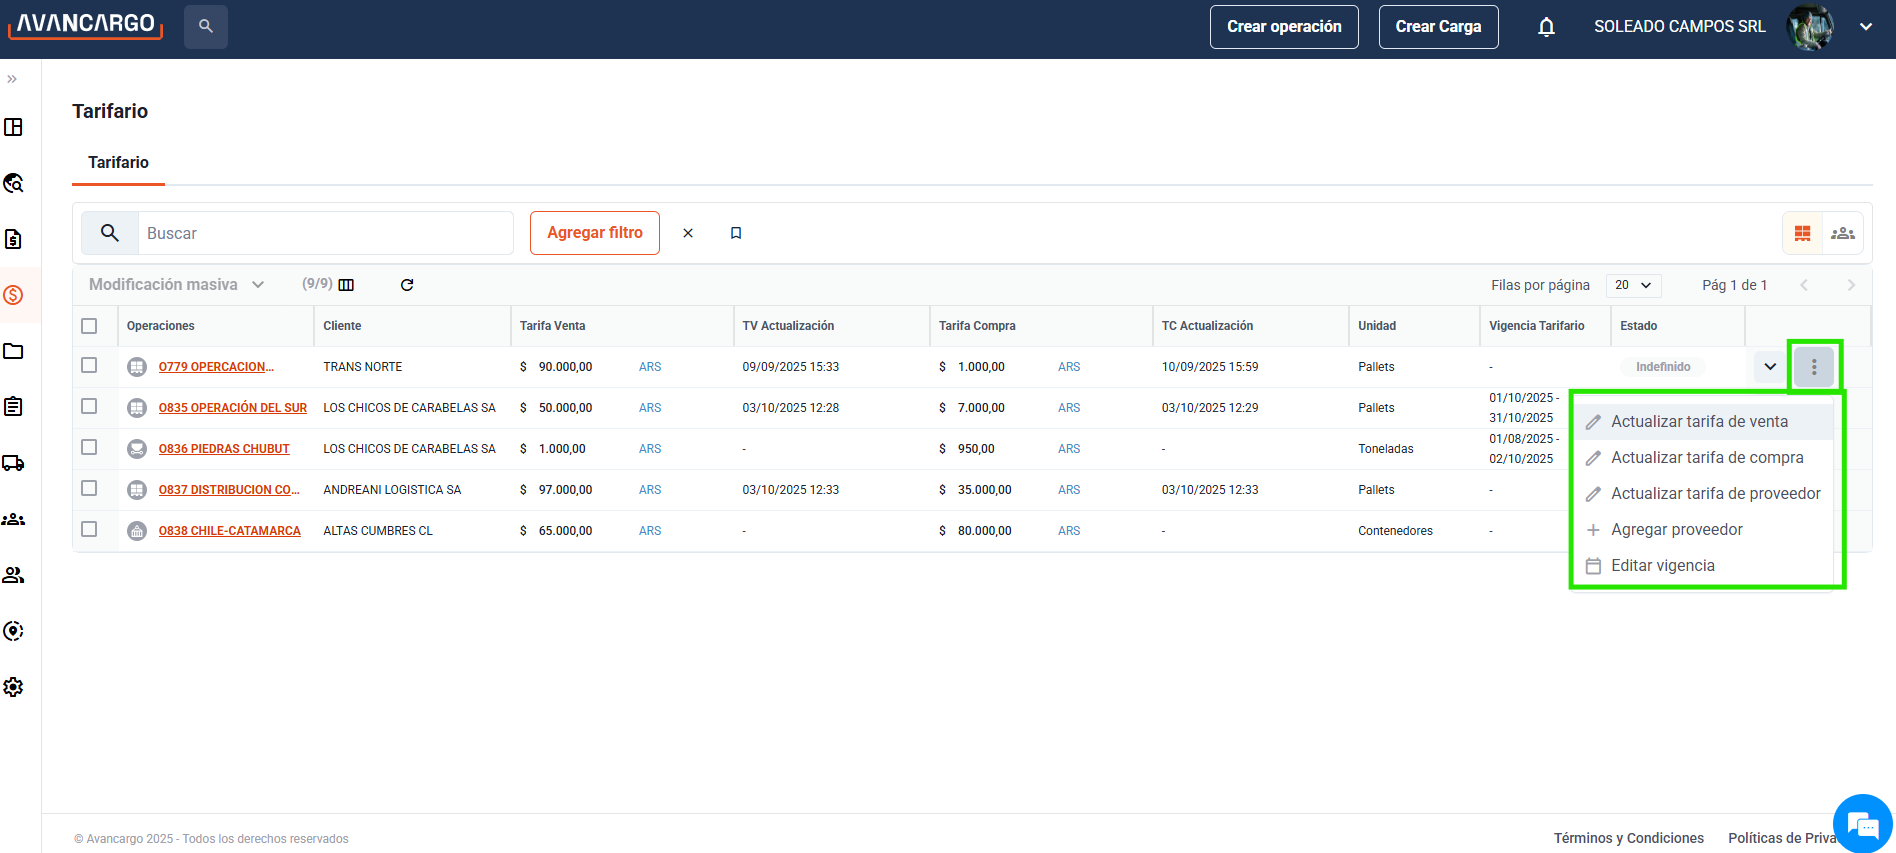Toggle the select all rows checkbox
Image resolution: width=1896 pixels, height=853 pixels.
[x=89, y=326]
